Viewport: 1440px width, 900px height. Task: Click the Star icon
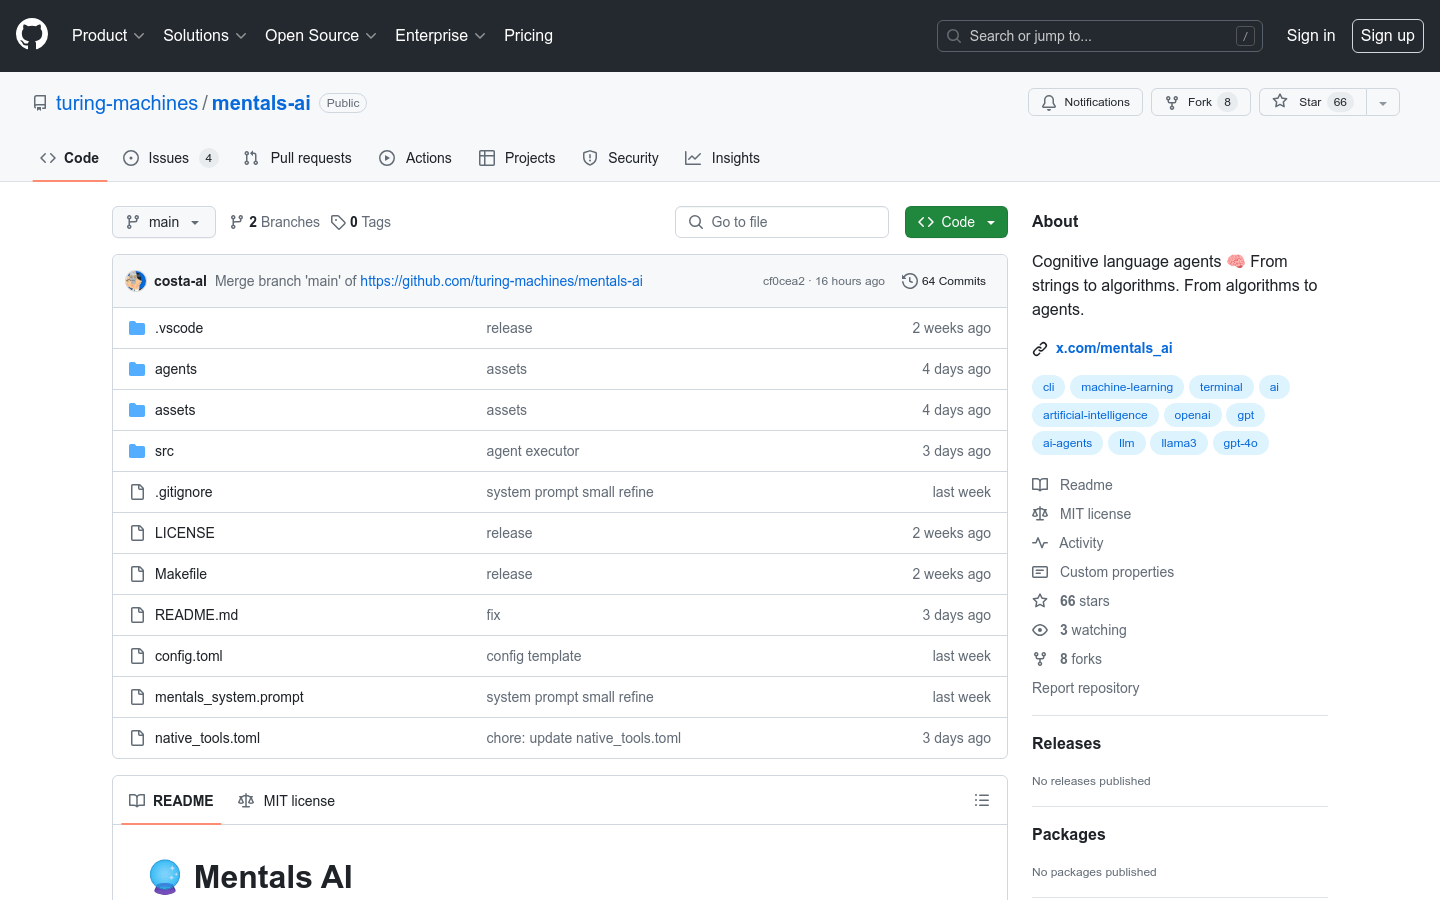1280,102
